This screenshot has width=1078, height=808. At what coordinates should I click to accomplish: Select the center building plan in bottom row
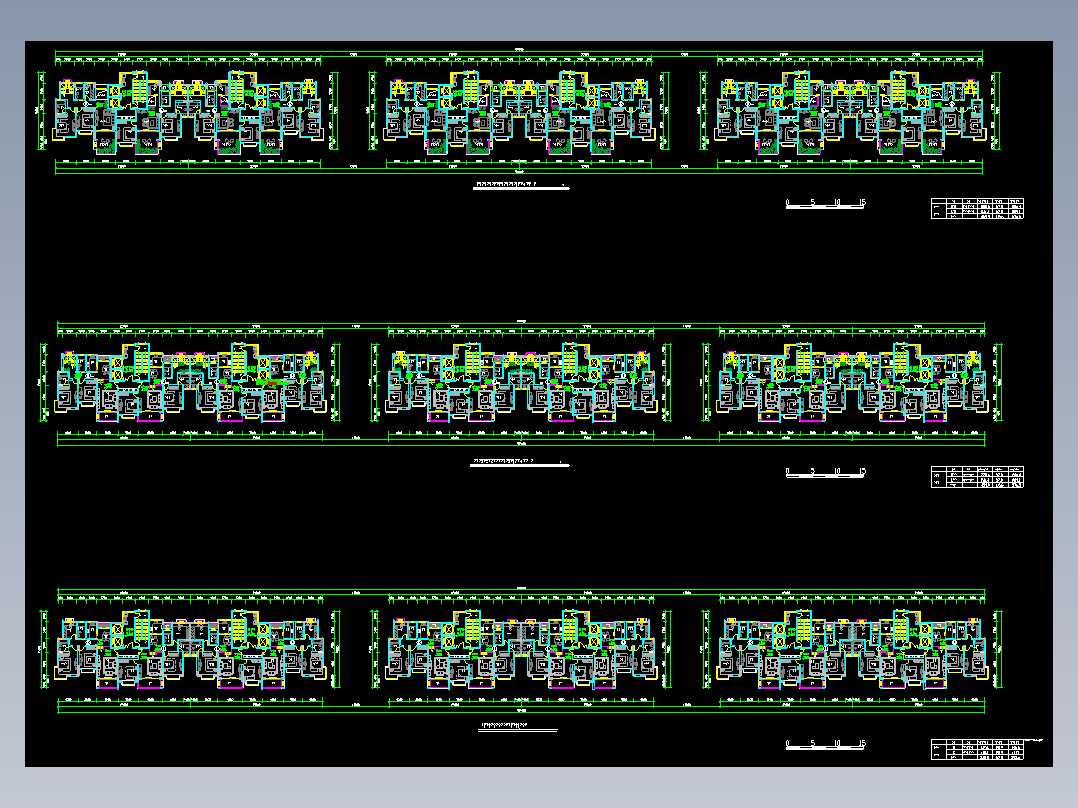(x=521, y=649)
